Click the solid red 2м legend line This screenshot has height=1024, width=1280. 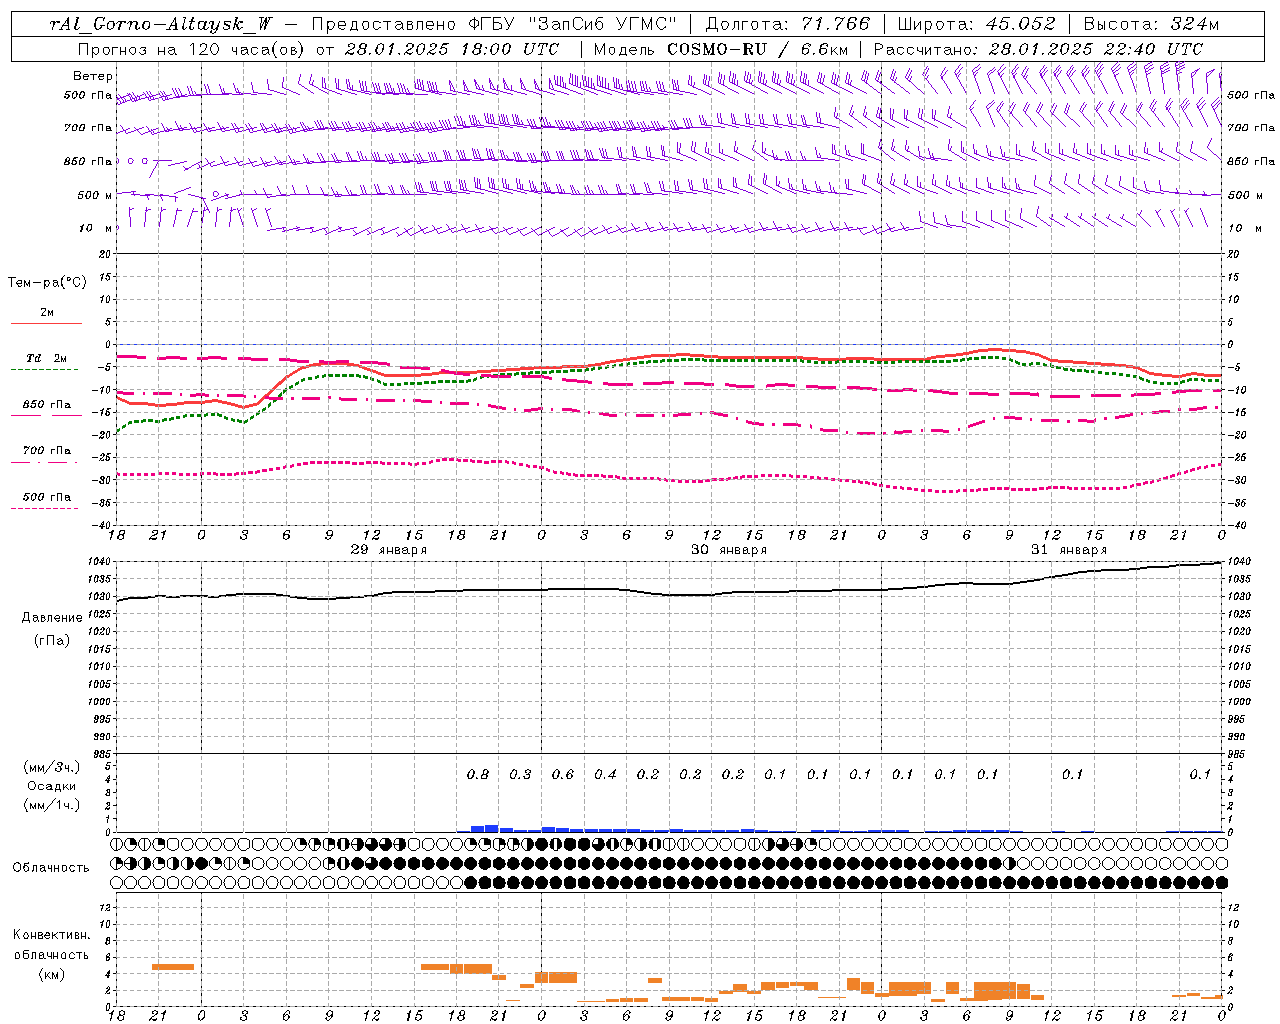(x=46, y=323)
